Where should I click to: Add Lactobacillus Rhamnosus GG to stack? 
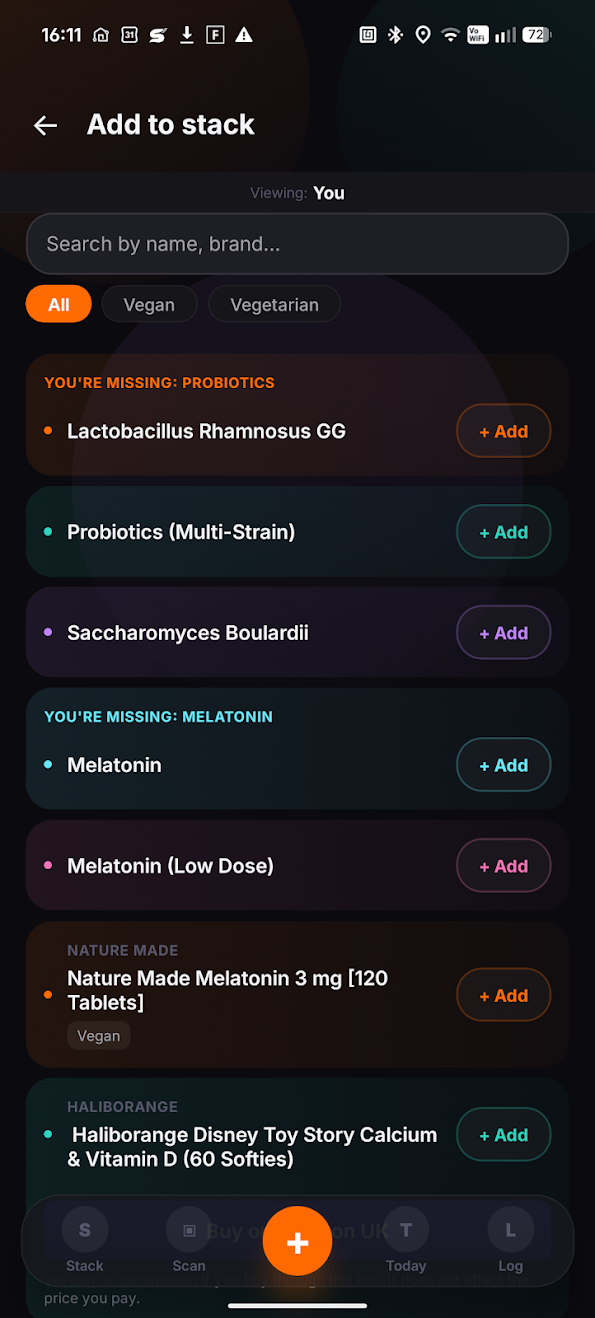pyautogui.click(x=504, y=431)
